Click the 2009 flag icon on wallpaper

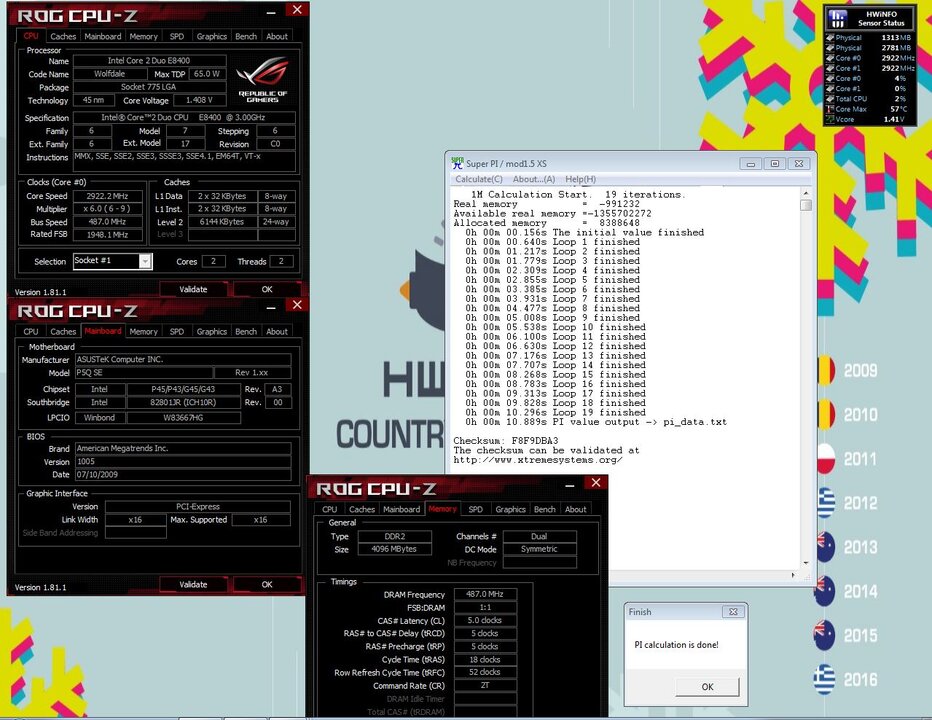(x=826, y=370)
